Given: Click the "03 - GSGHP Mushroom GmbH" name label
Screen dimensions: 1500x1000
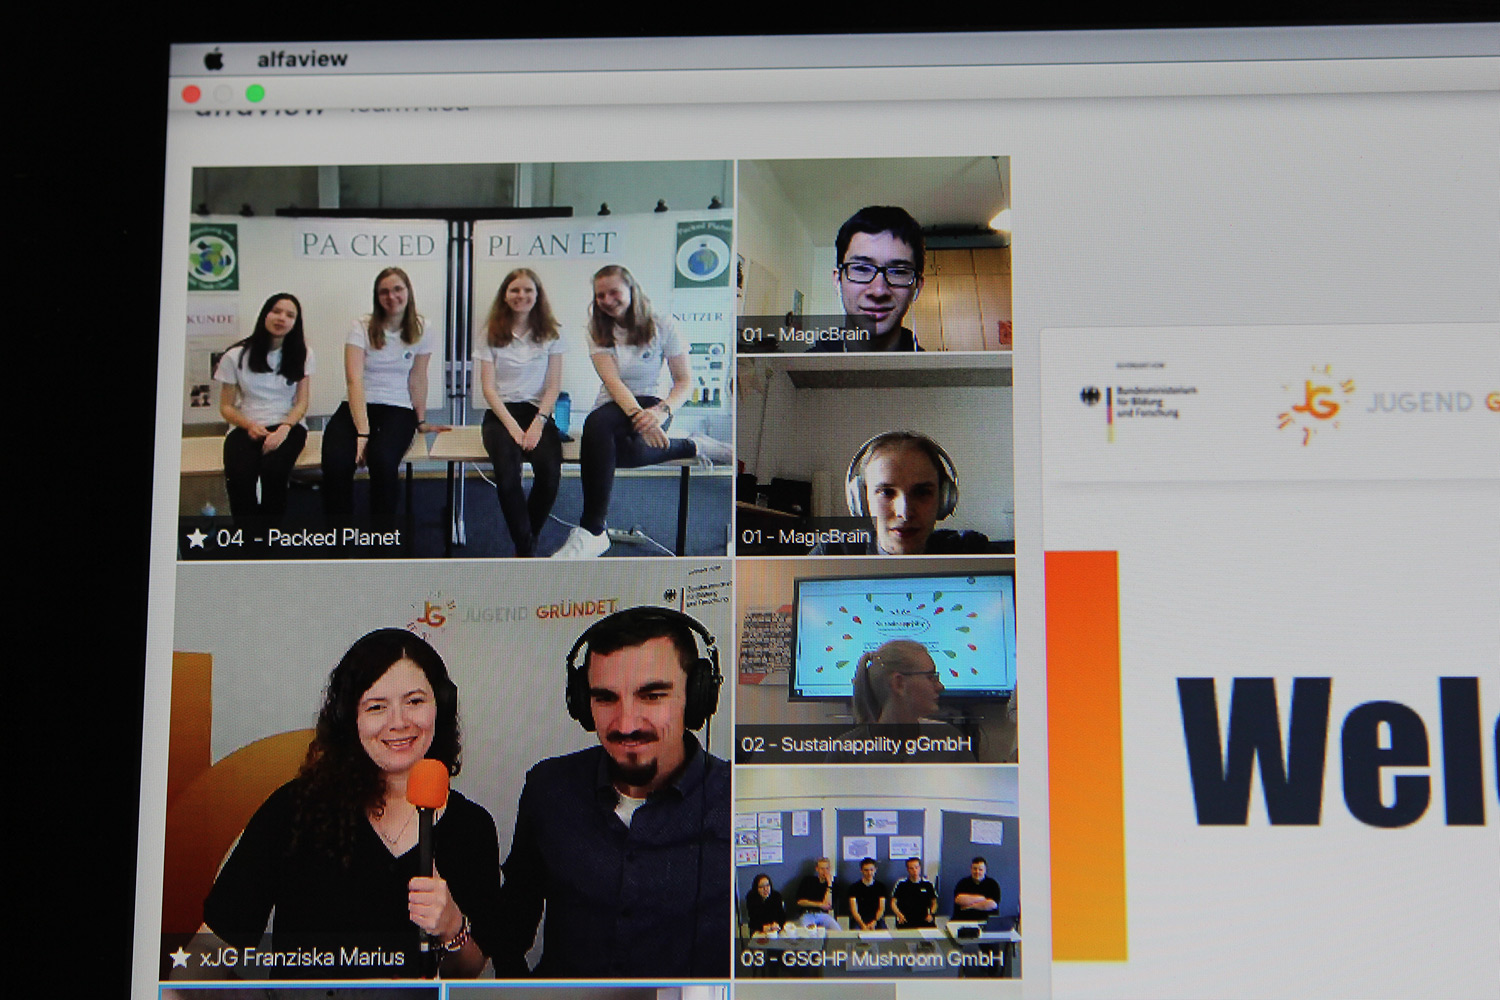Looking at the screenshot, I should pos(871,959).
